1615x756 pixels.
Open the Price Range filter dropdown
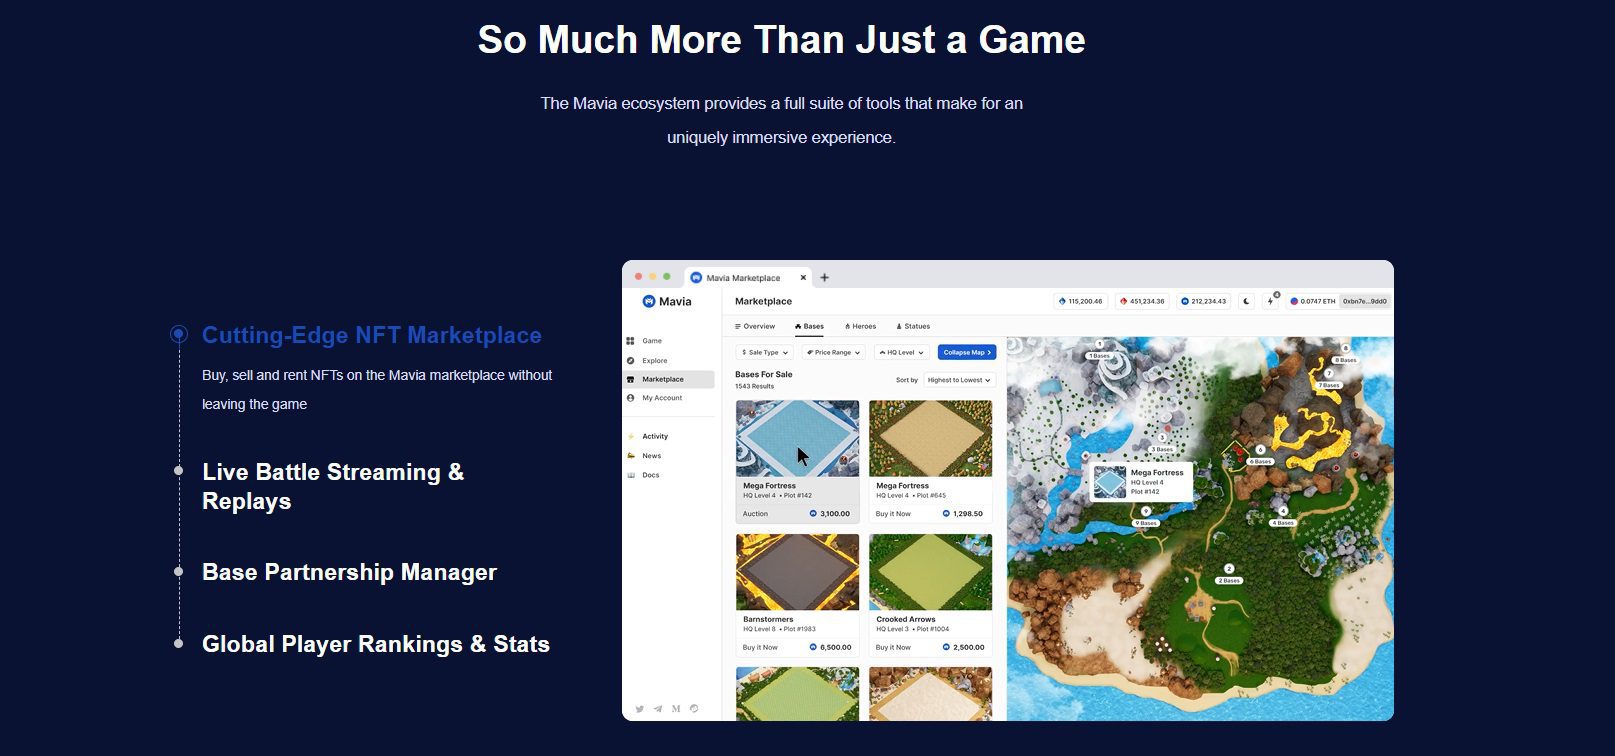pos(833,352)
